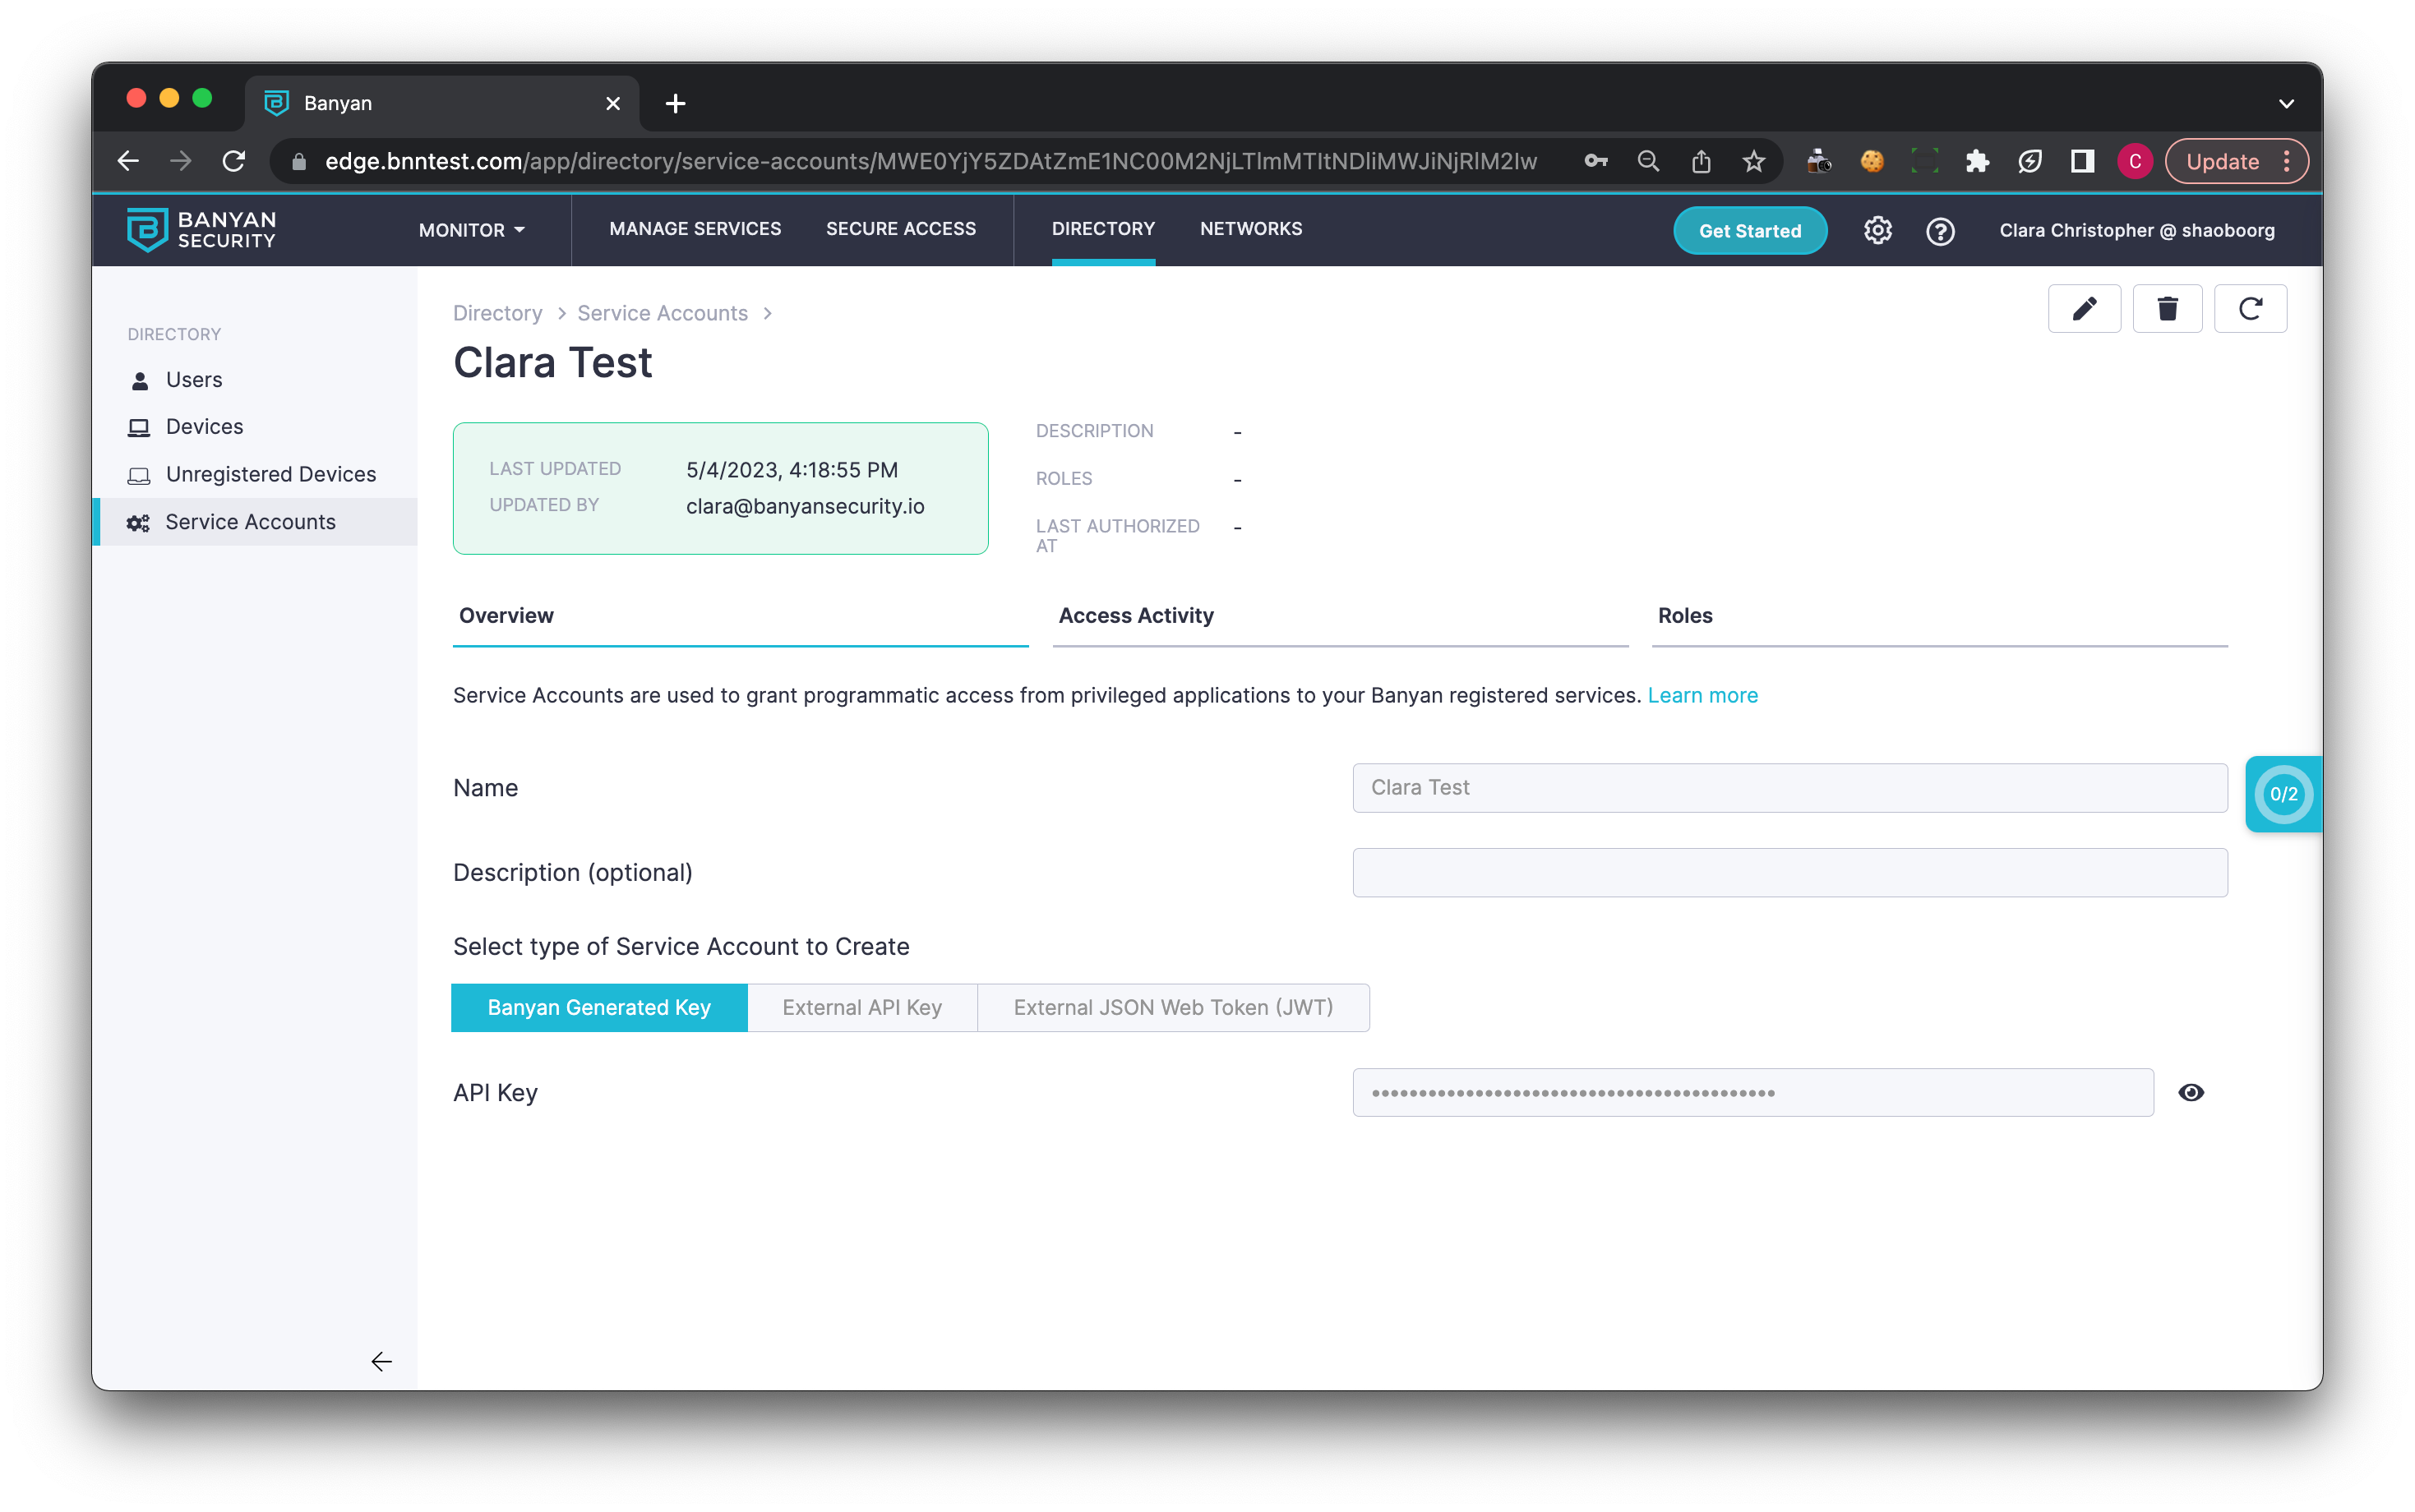This screenshot has width=2415, height=1512.
Task: Click the pencil edit icon
Action: [2084, 309]
